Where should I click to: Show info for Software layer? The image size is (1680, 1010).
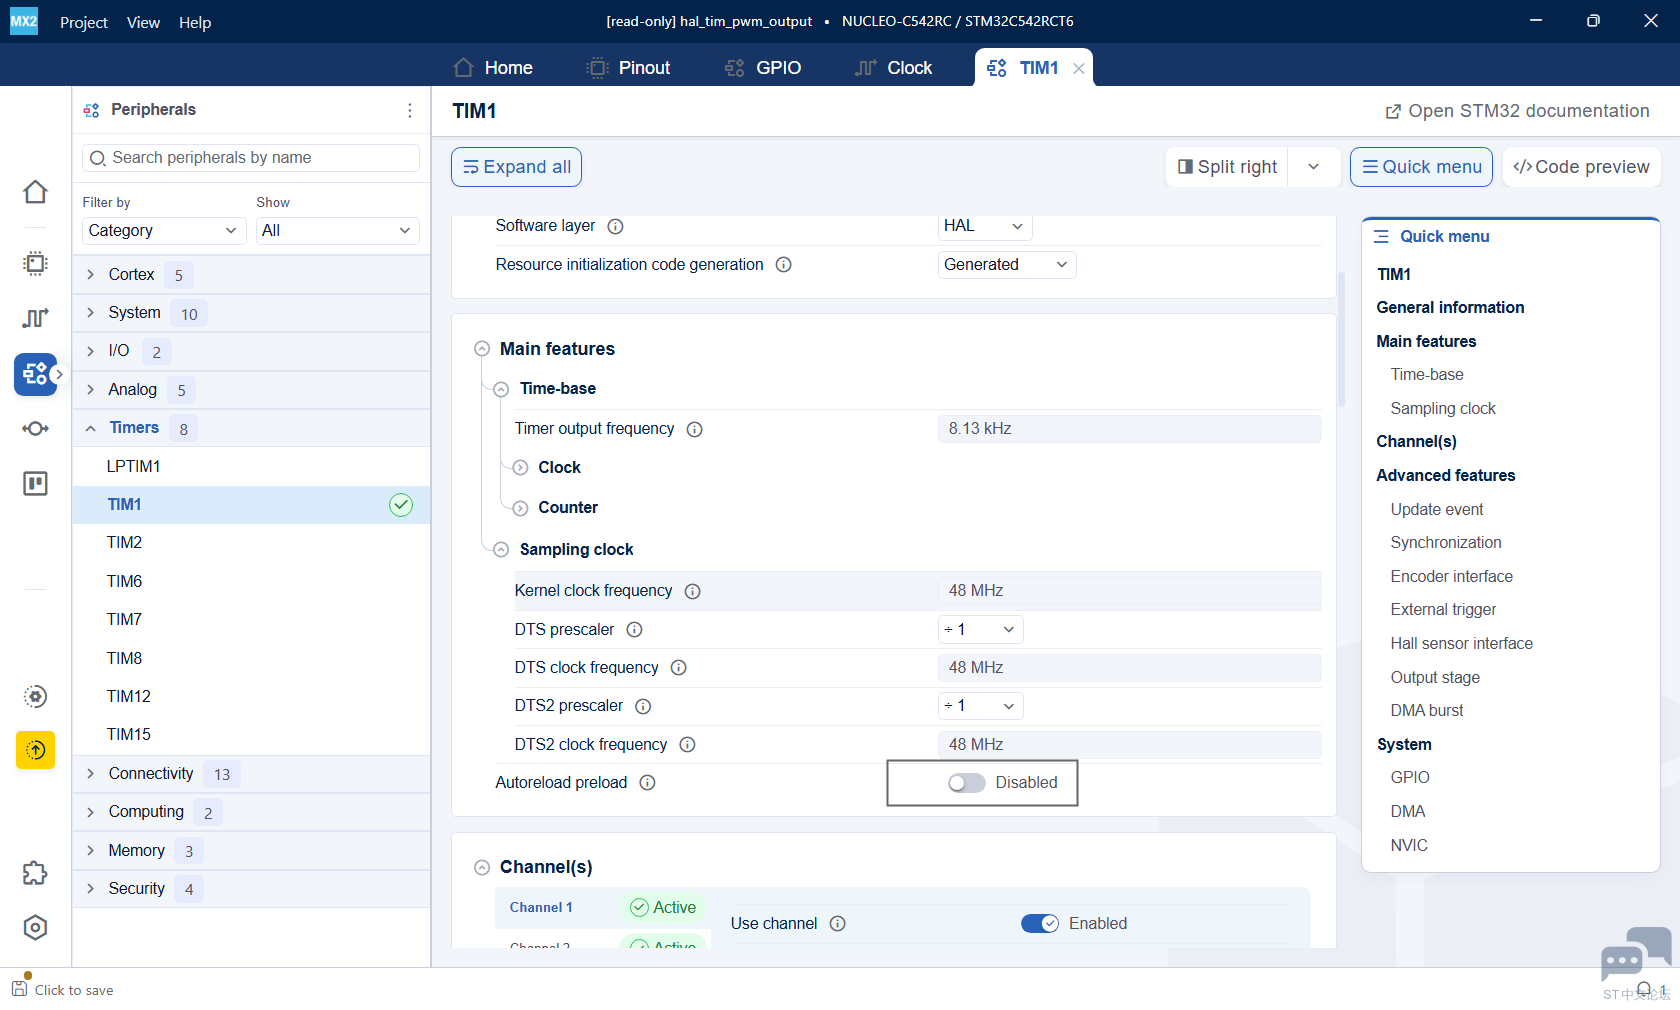(x=616, y=226)
